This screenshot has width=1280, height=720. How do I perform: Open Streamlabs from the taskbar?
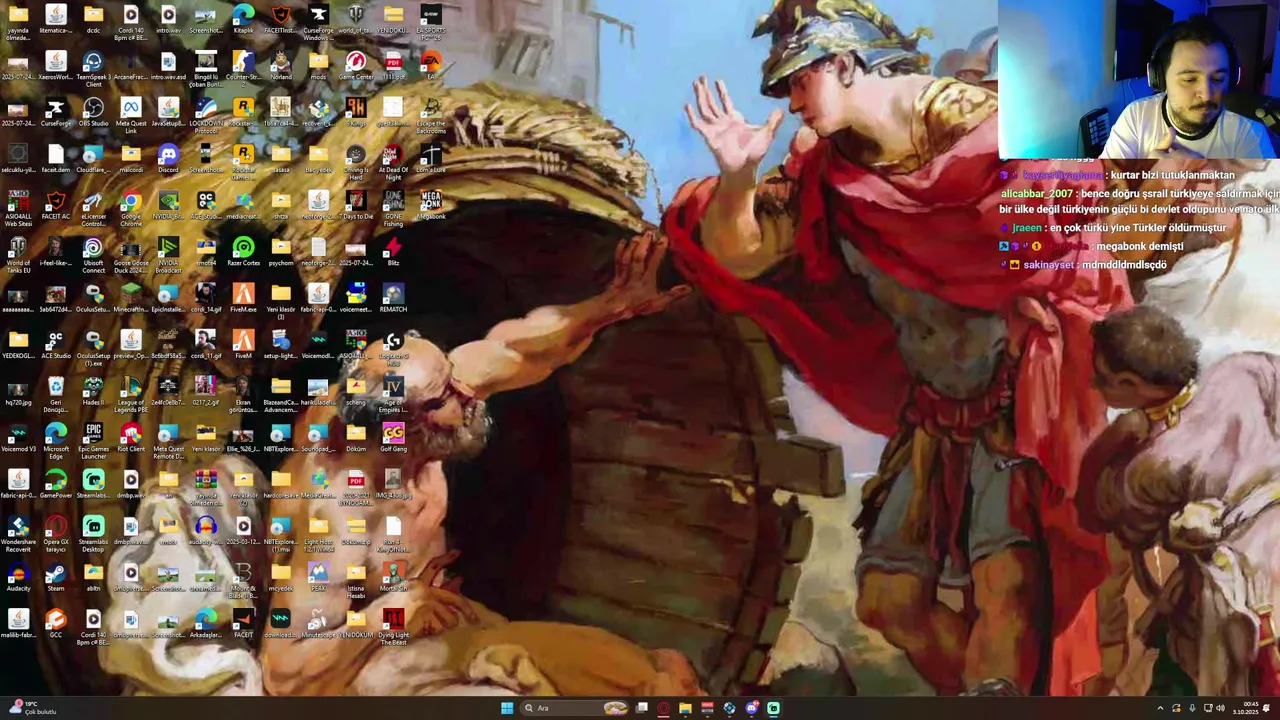tap(773, 708)
